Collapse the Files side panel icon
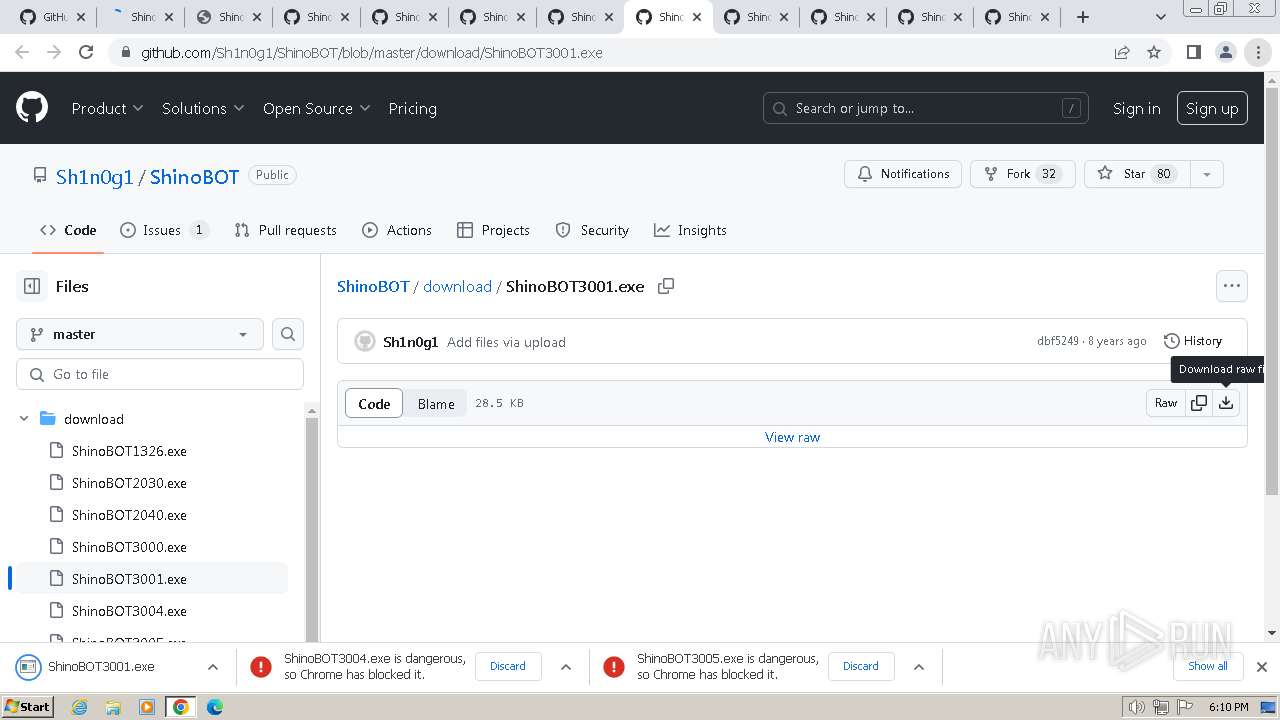The width and height of the screenshot is (1280, 720). point(32,286)
